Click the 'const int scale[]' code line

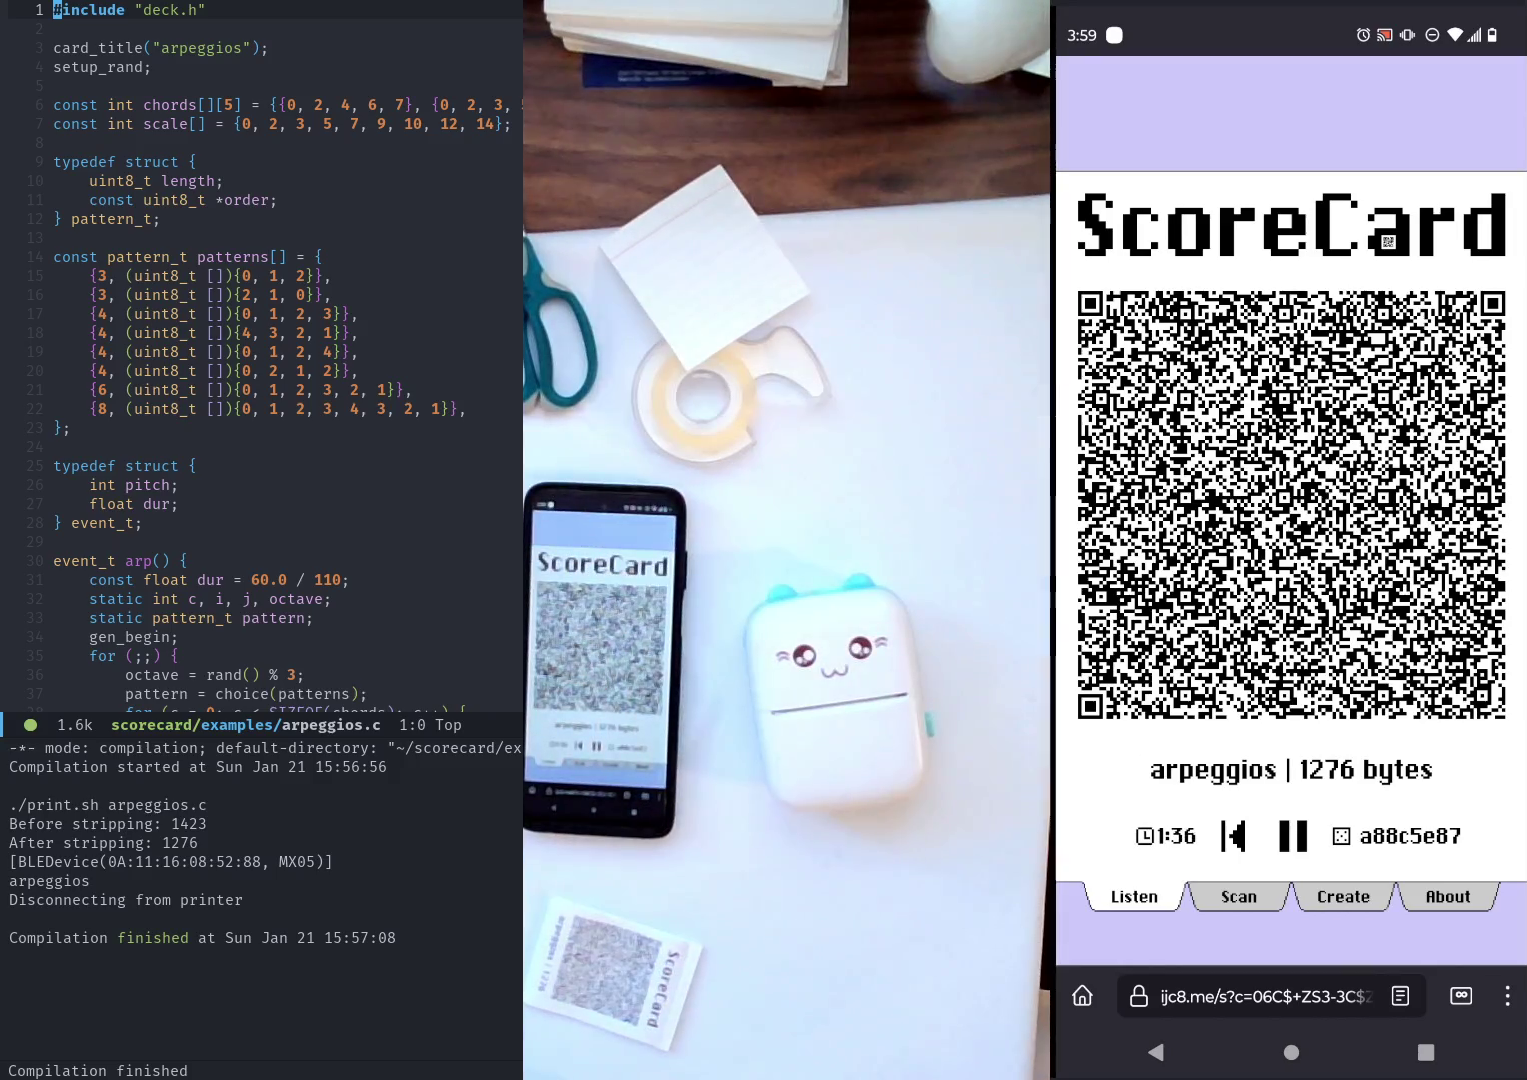[282, 124]
